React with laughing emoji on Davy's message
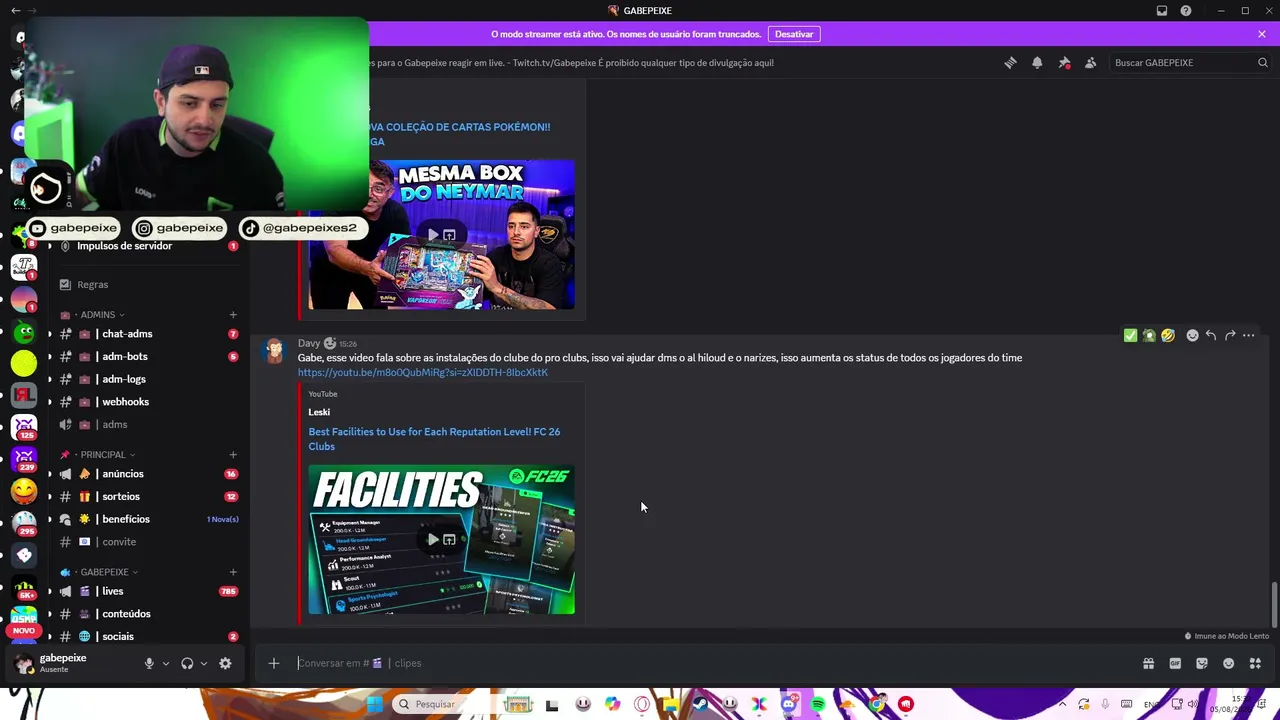 coord(1168,336)
